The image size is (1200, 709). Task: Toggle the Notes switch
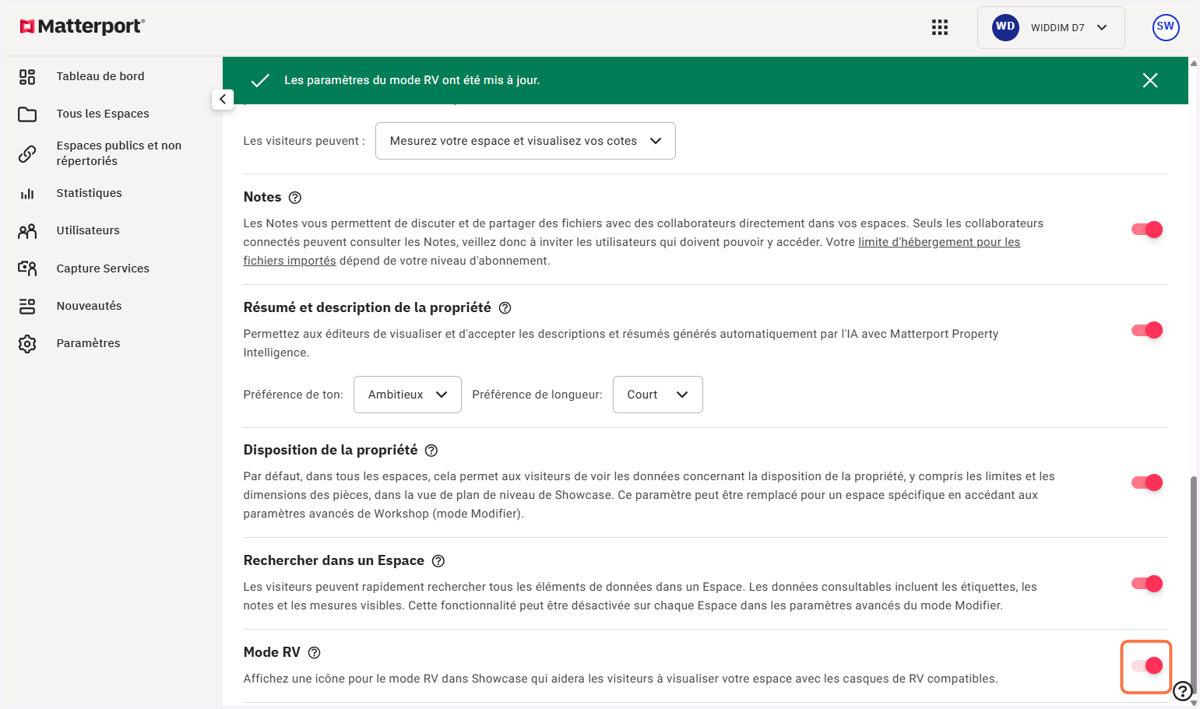point(1147,230)
